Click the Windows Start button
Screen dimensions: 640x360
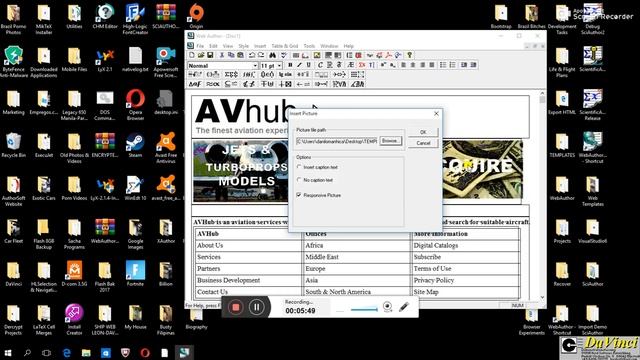click(8, 353)
